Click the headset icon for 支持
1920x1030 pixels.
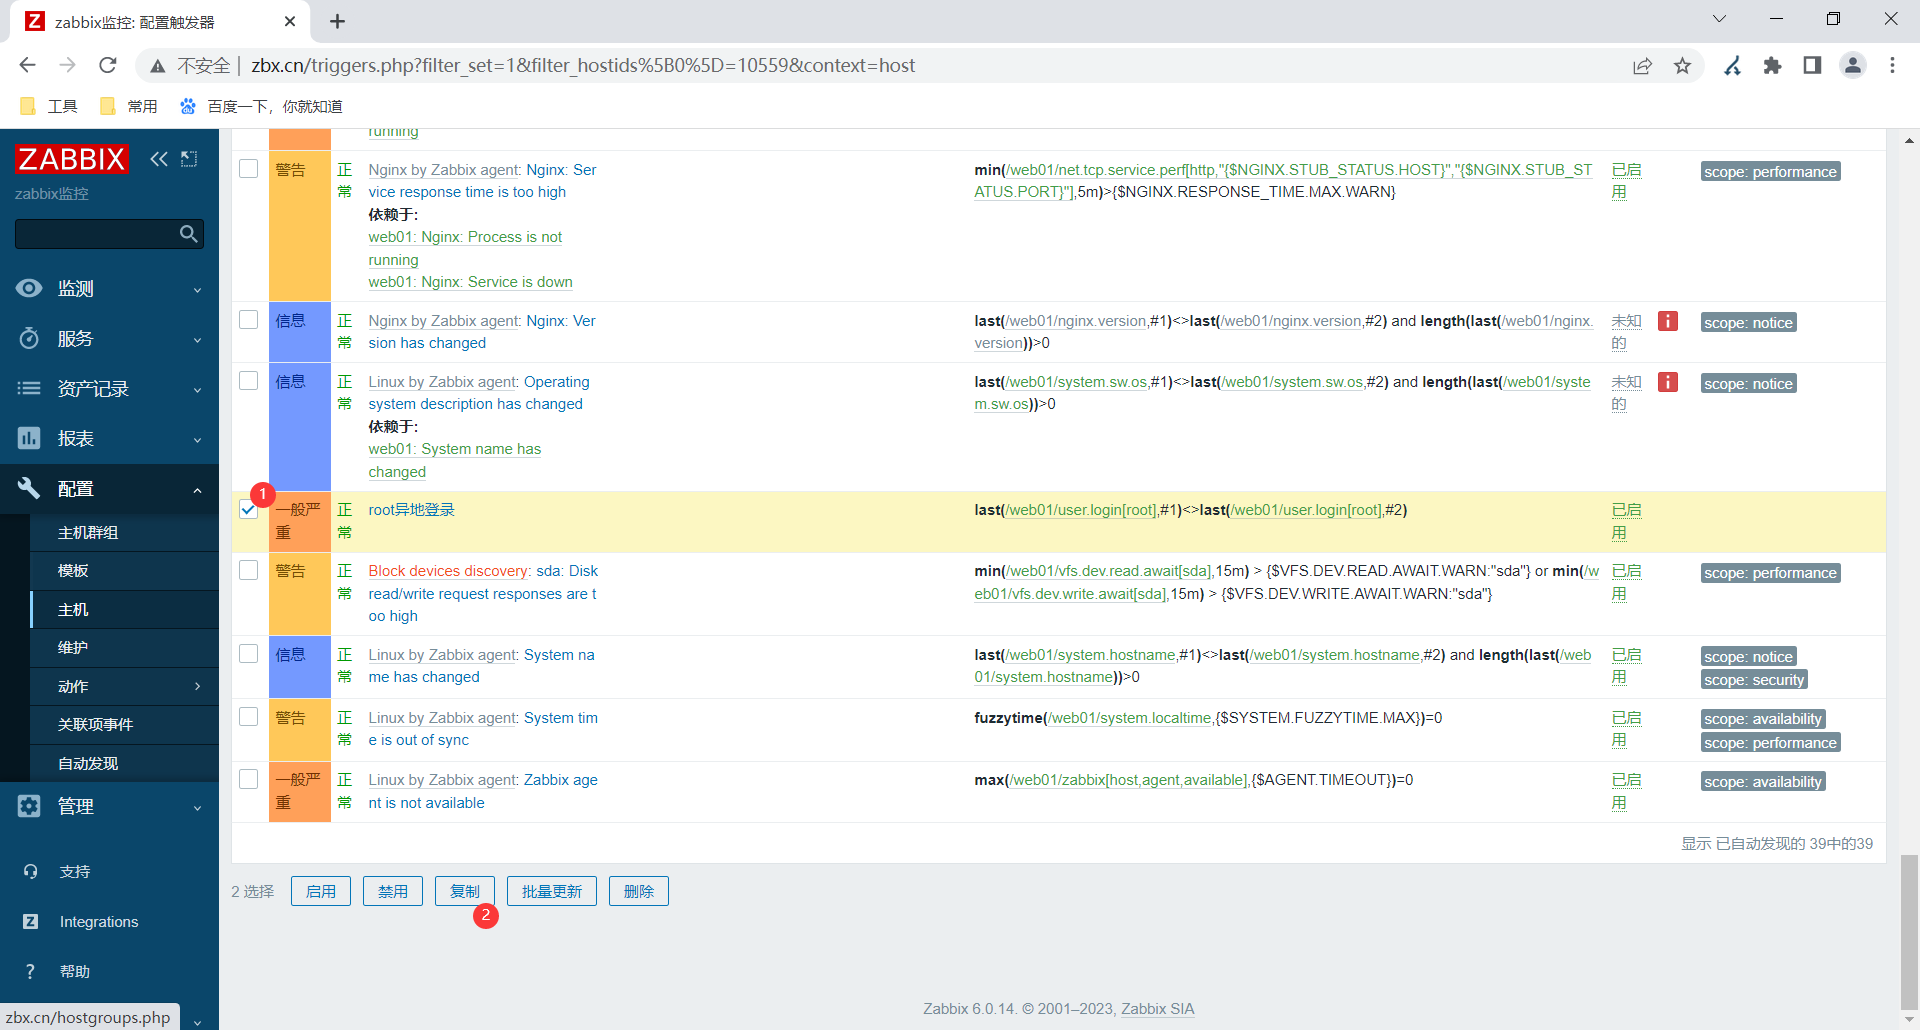31,872
